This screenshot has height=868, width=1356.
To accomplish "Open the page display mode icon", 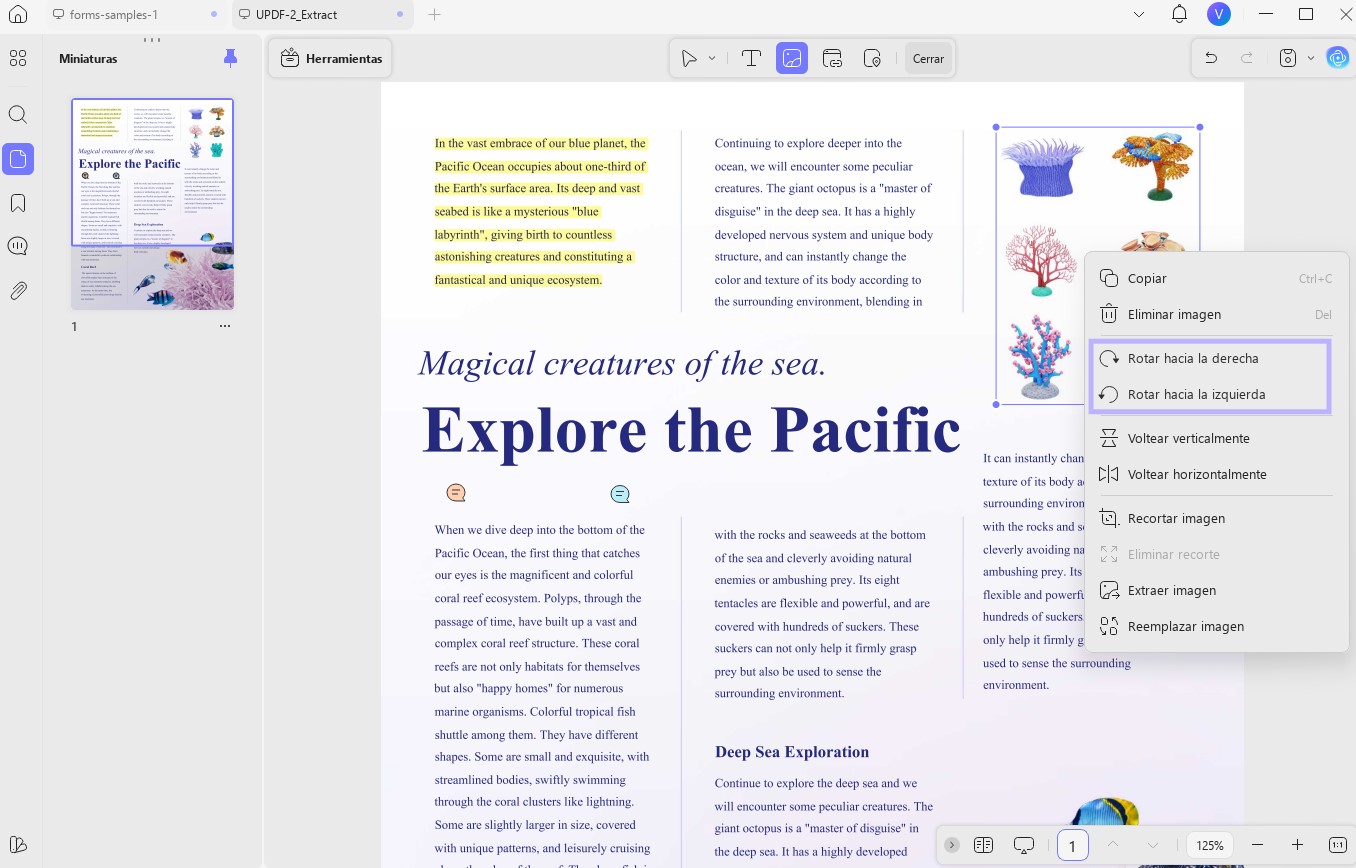I will click(x=983, y=845).
